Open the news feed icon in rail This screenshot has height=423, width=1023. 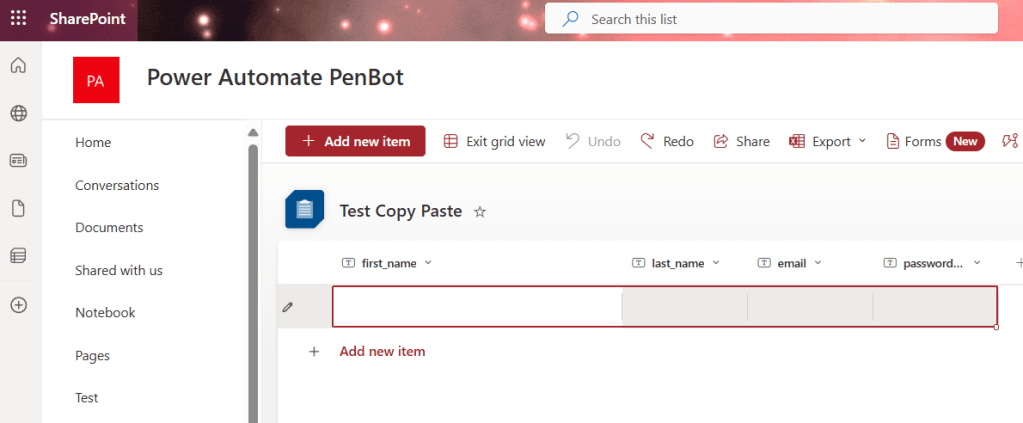[18, 161]
